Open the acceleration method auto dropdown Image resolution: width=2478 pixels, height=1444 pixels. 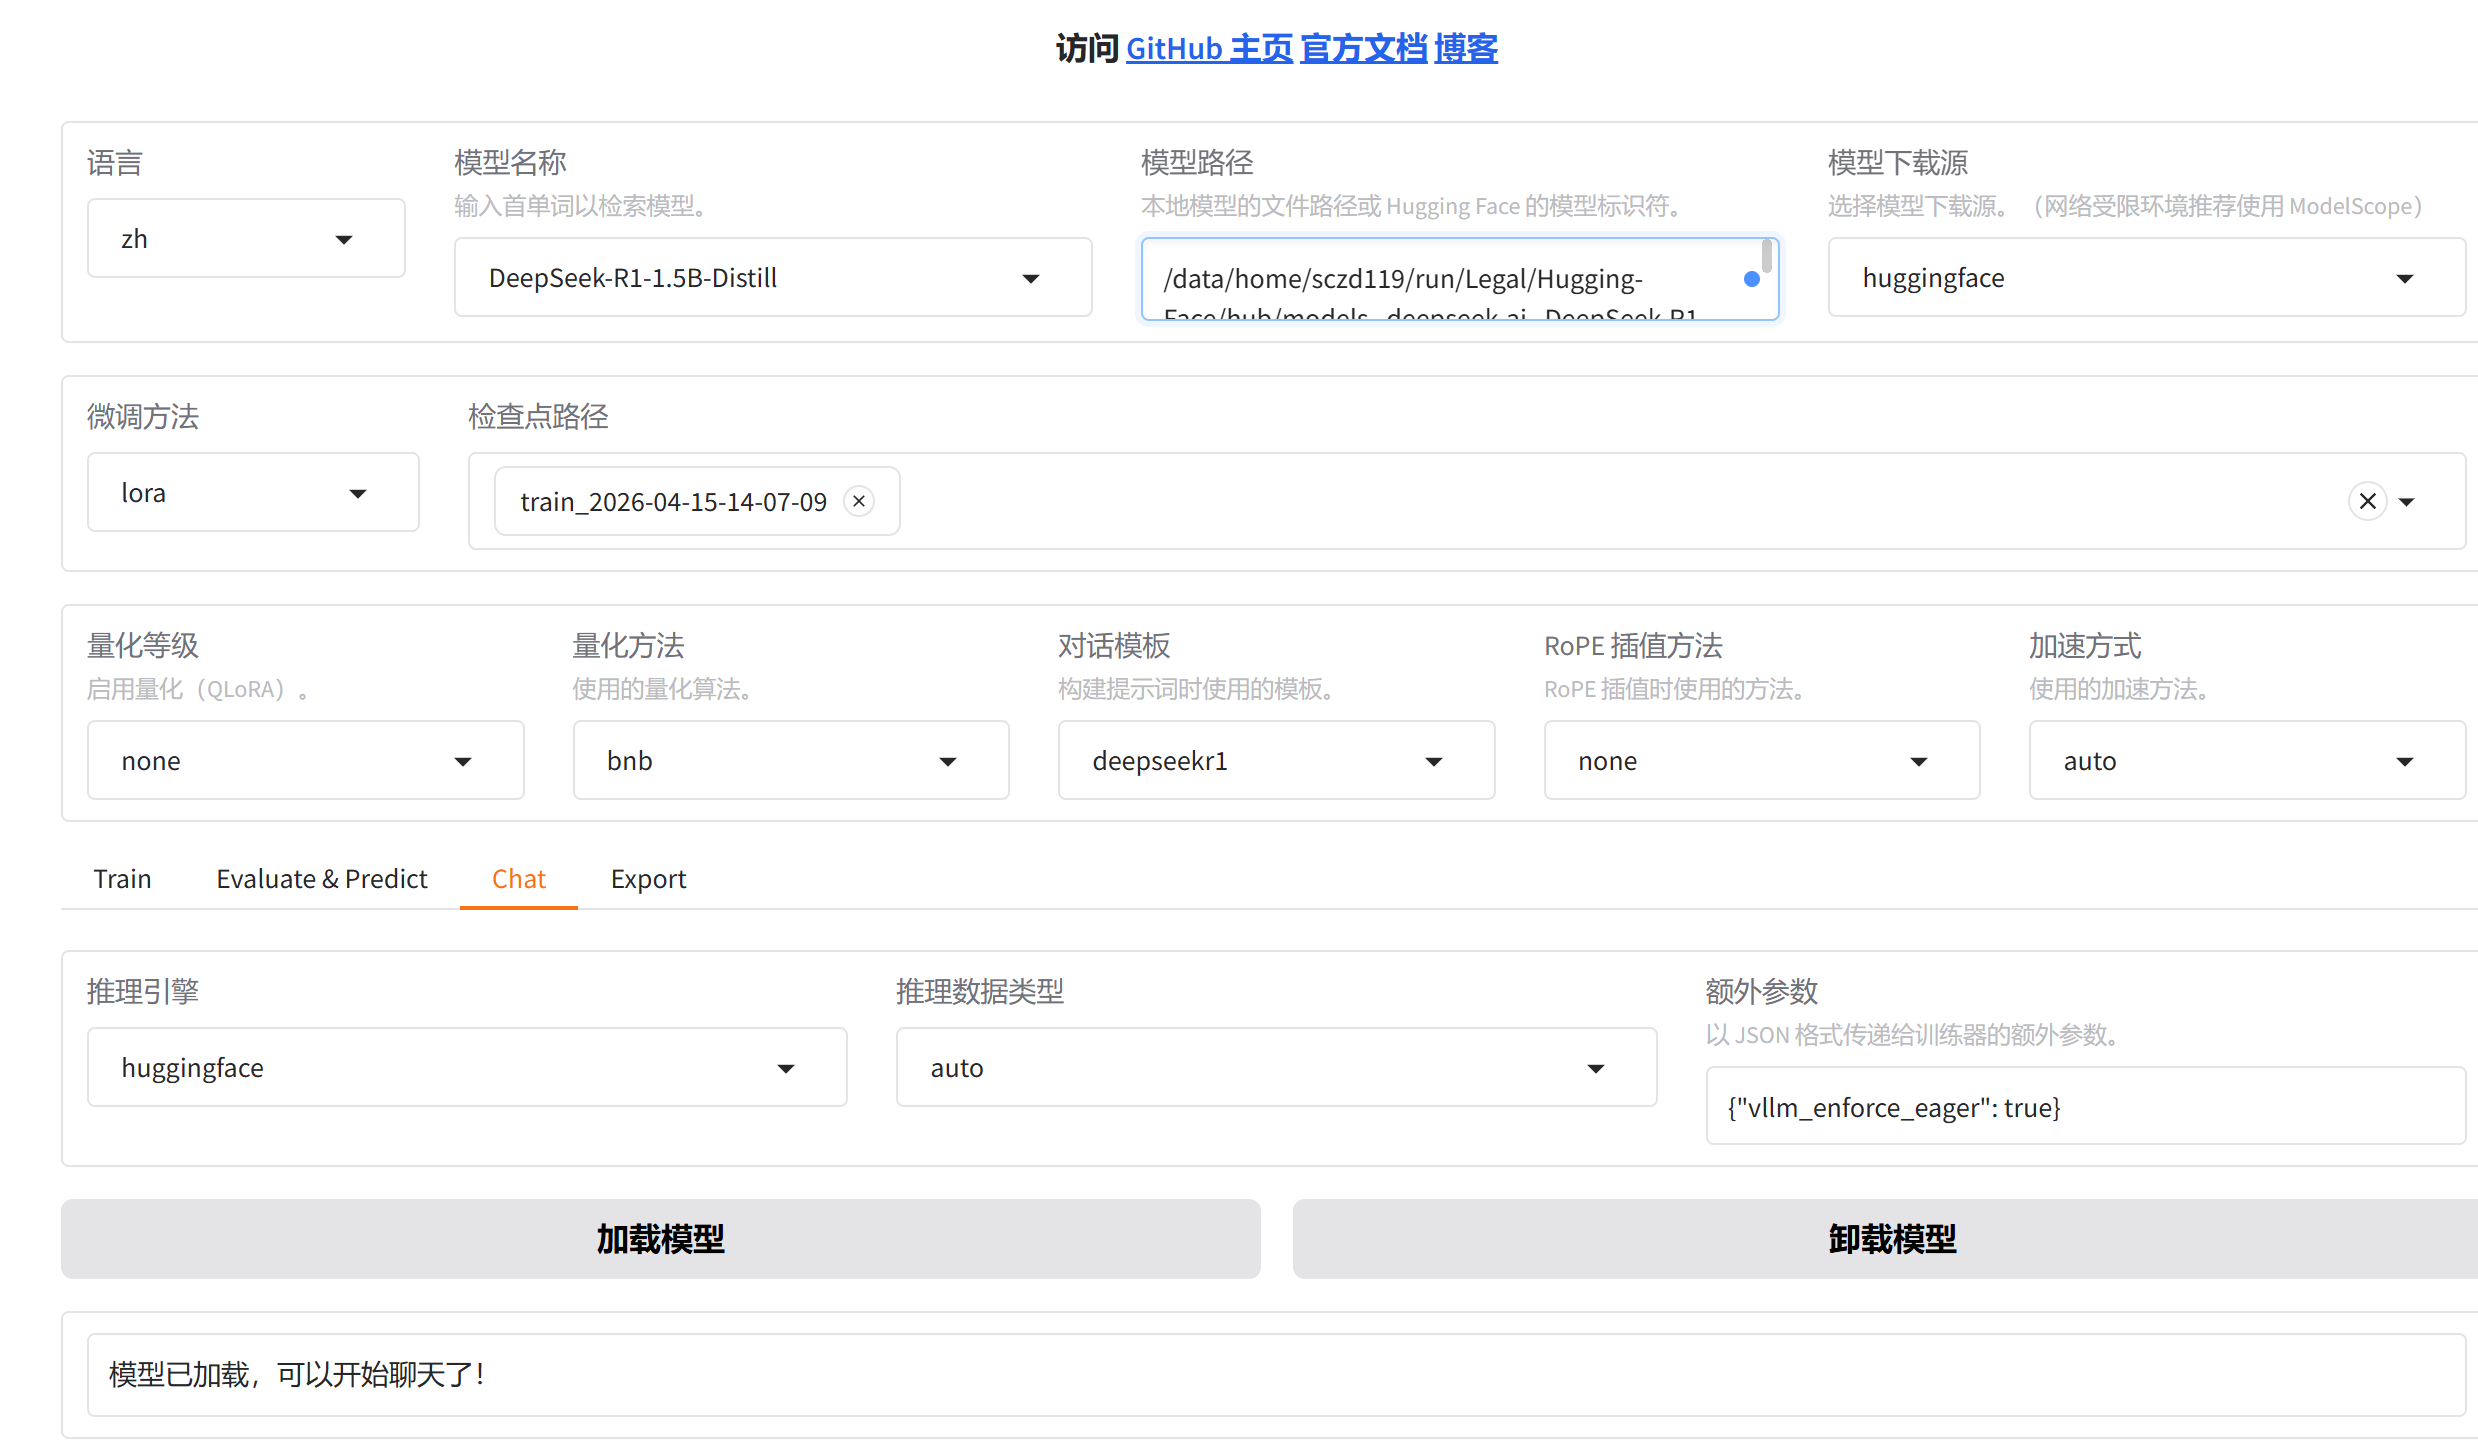coord(2245,761)
